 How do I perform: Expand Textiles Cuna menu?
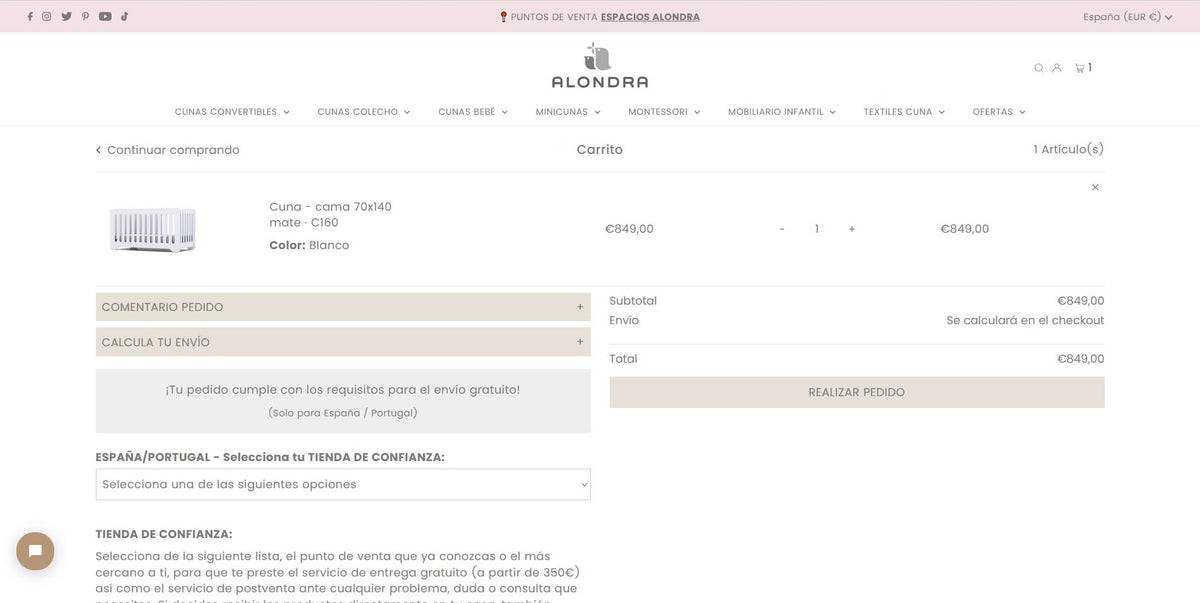904,112
